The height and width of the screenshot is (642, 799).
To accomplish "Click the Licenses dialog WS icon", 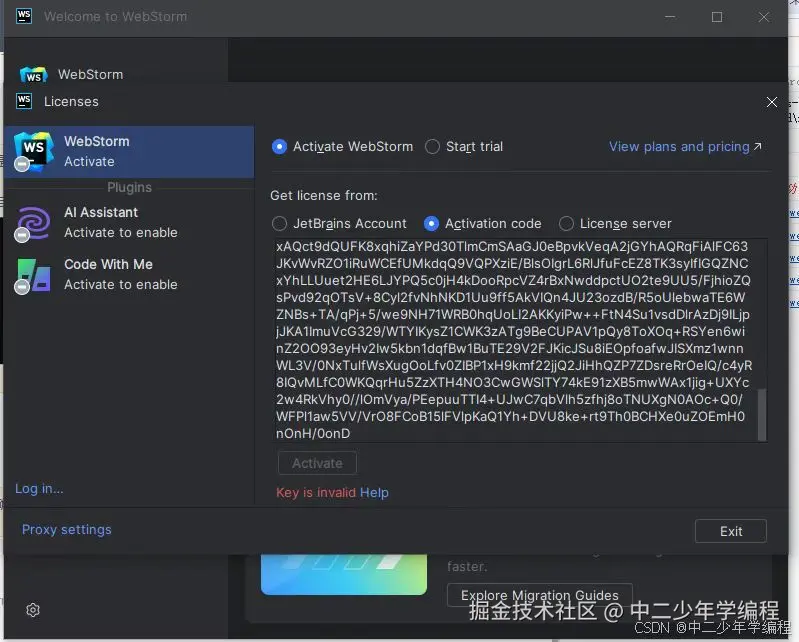I will point(24,101).
